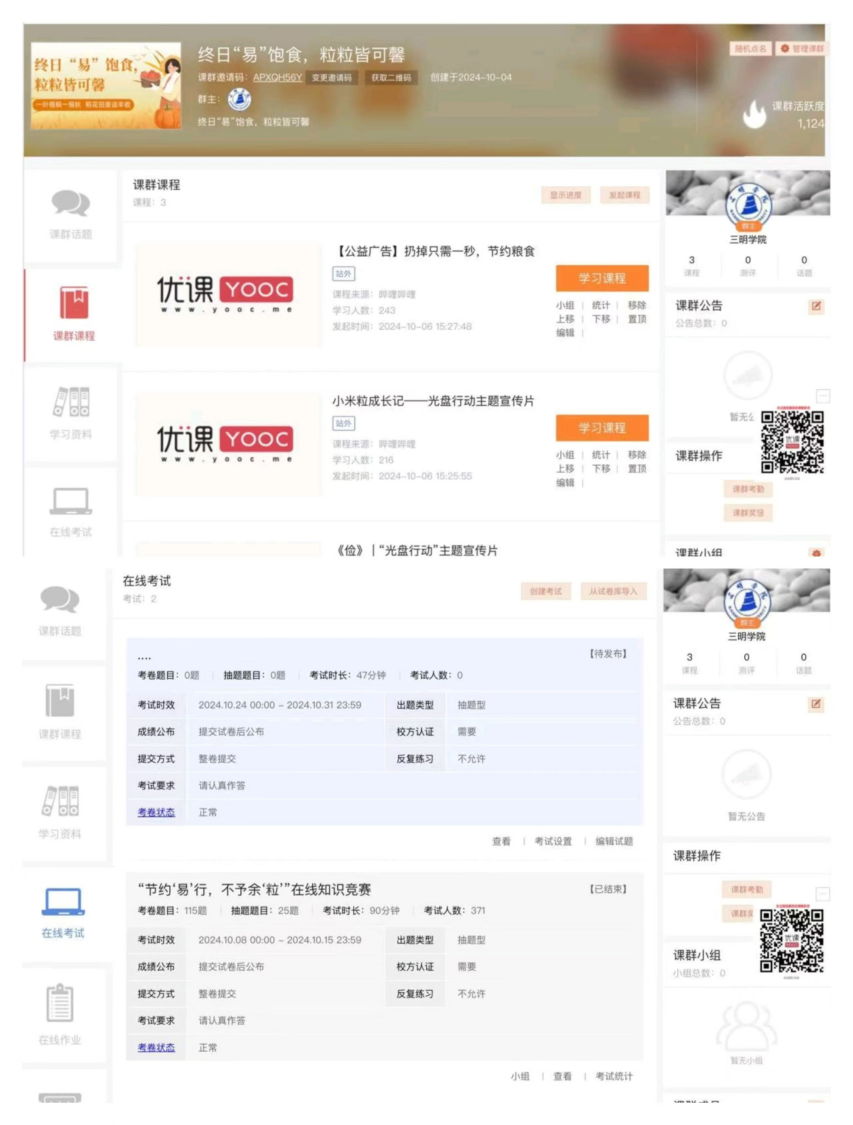
Task: Click the 站外 tag under 【公益广告】 course
Action: tap(344, 274)
